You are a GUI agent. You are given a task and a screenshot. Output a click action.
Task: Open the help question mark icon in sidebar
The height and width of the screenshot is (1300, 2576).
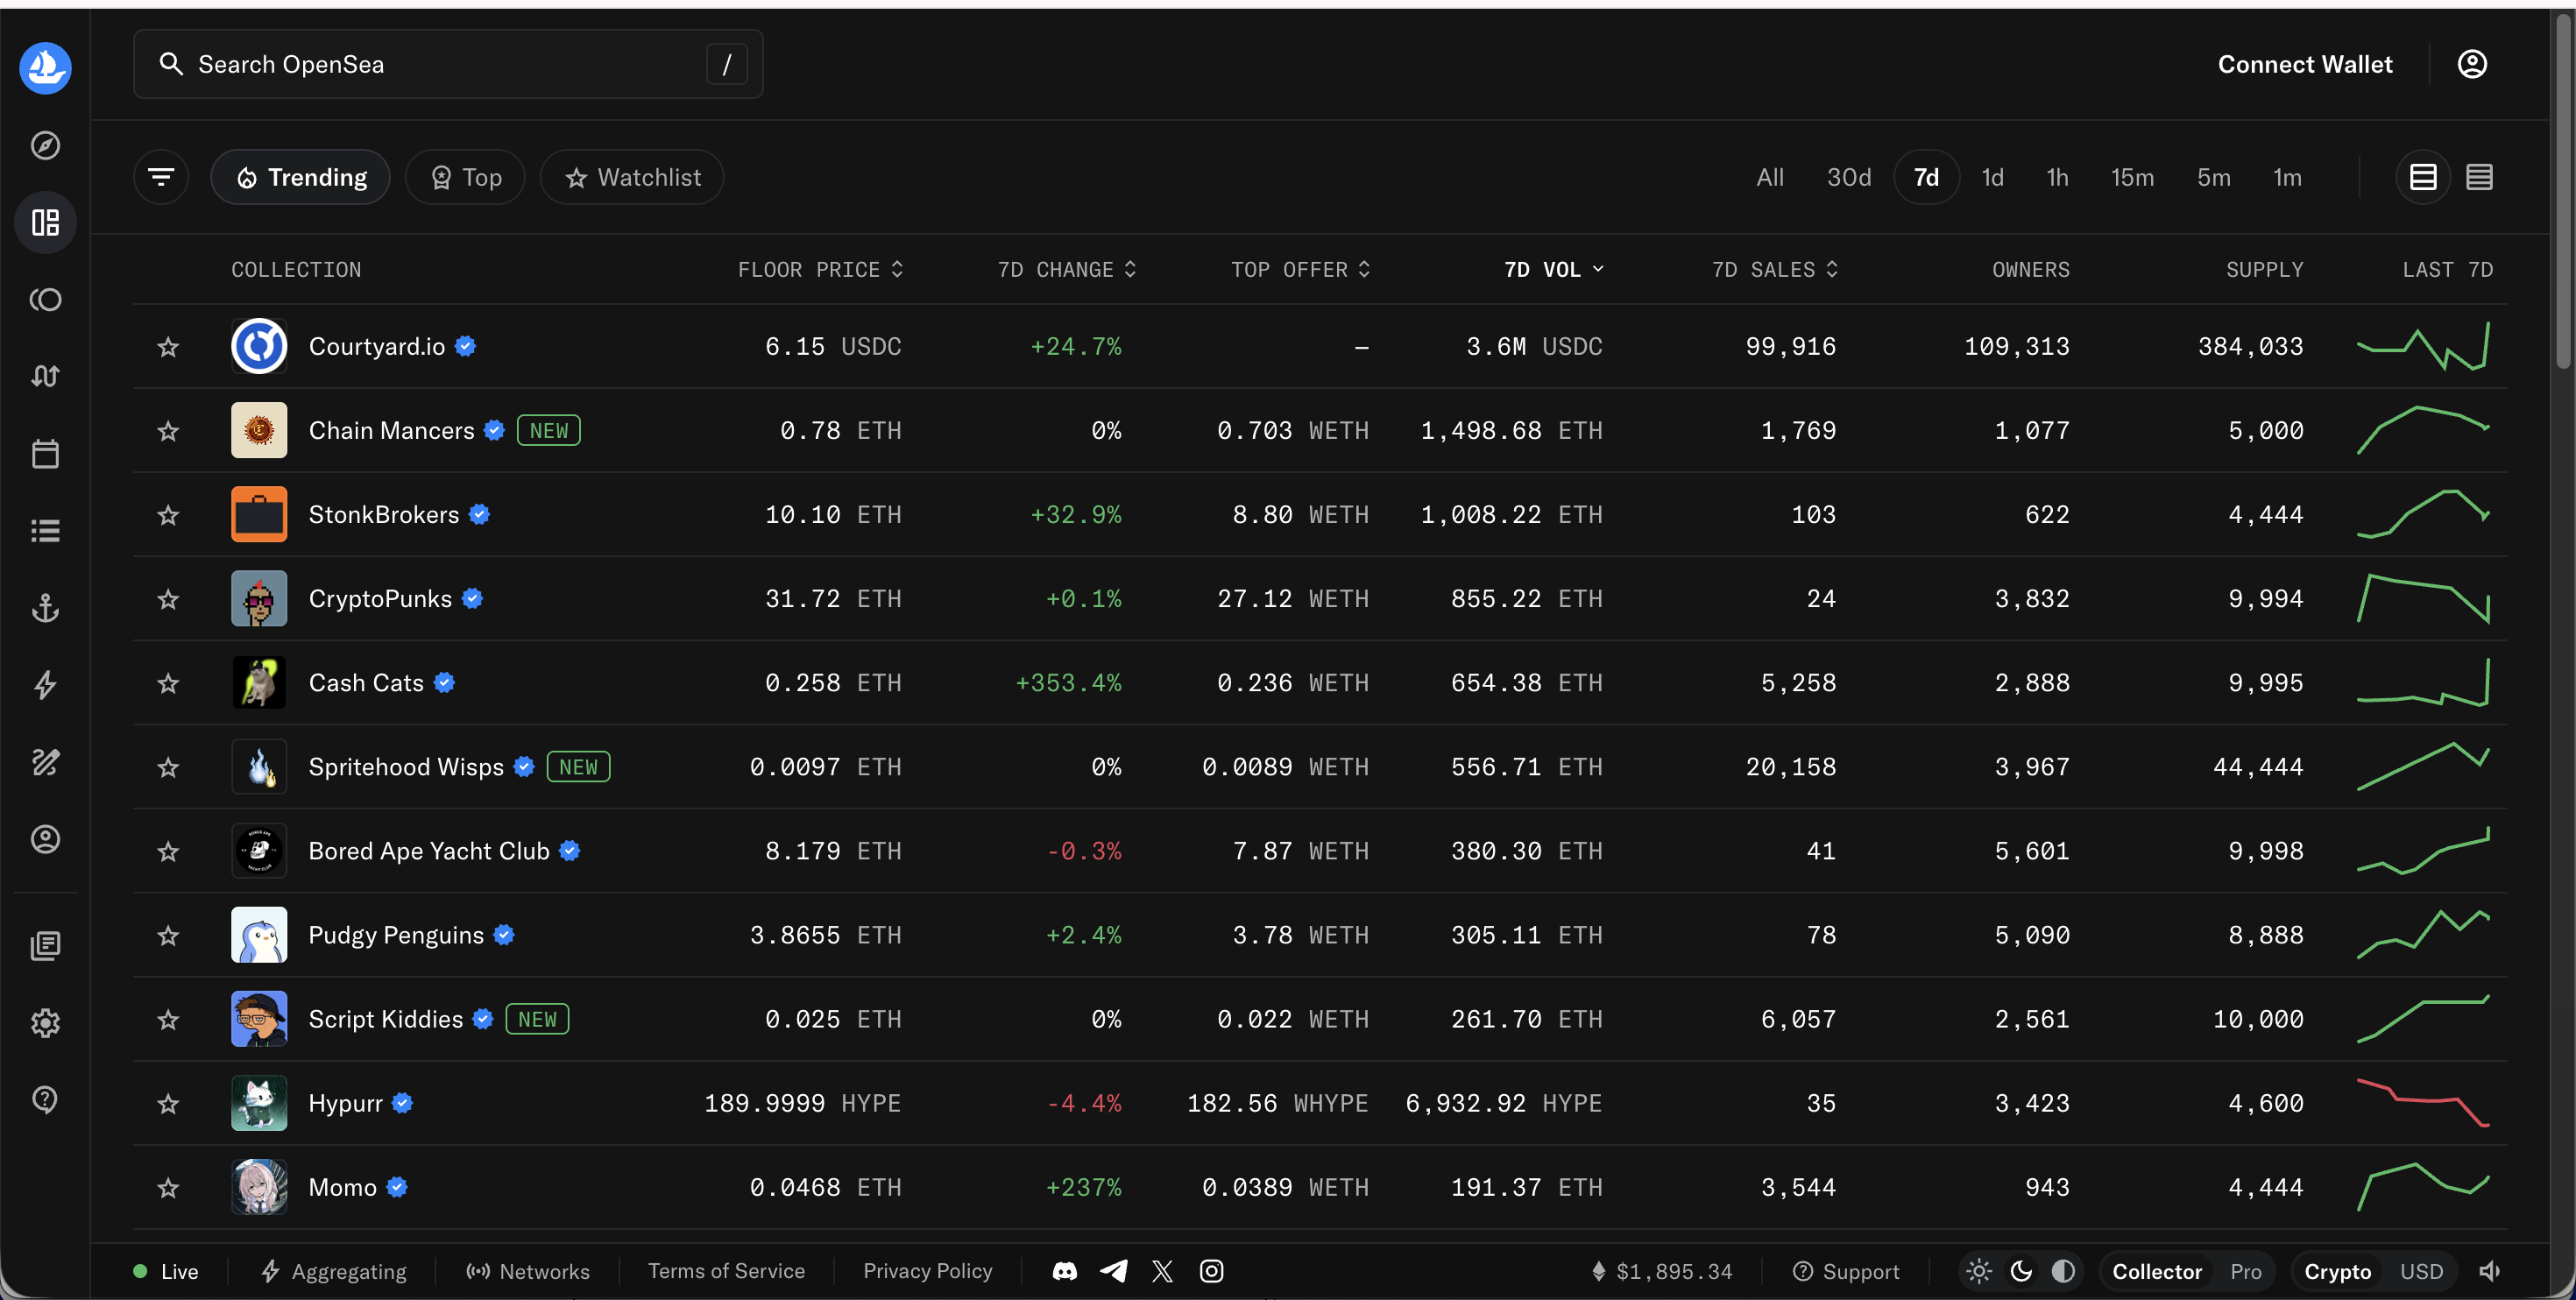pos(45,1100)
